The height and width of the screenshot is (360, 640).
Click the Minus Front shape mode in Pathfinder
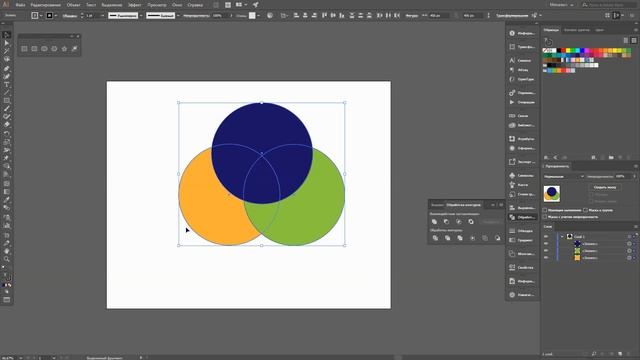coord(447,222)
